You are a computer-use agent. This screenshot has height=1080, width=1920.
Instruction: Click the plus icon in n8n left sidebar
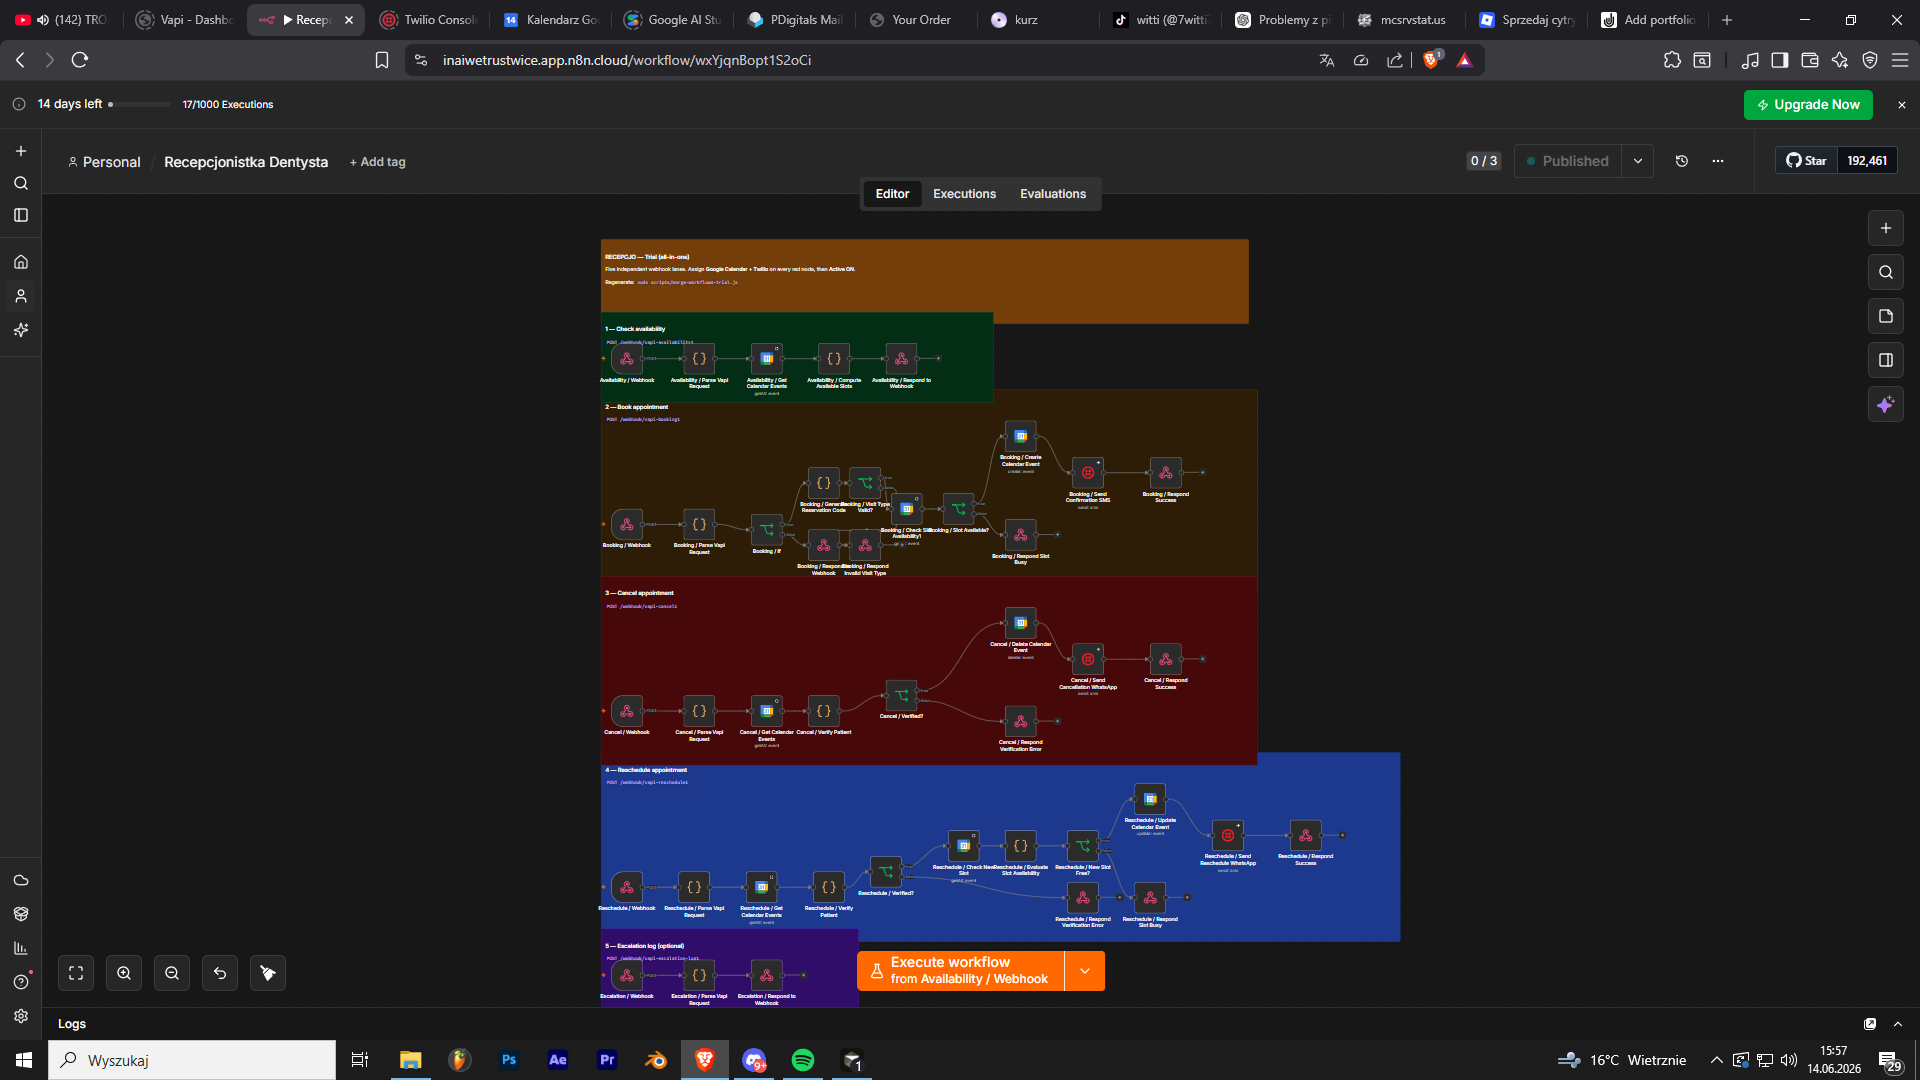(x=21, y=151)
